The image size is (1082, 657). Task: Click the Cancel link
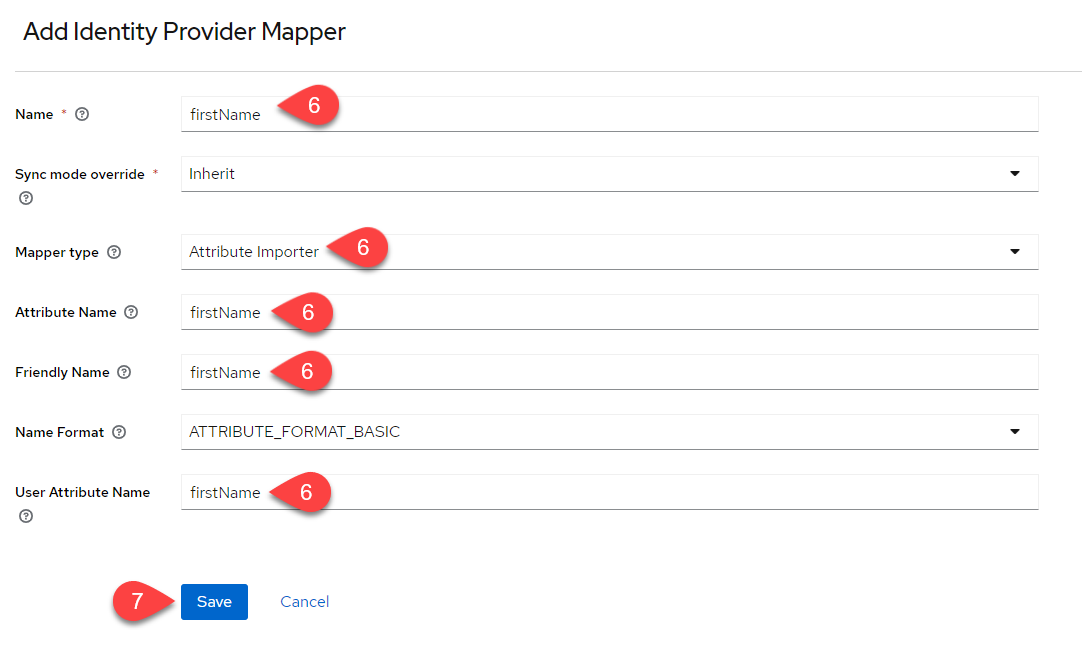[304, 602]
